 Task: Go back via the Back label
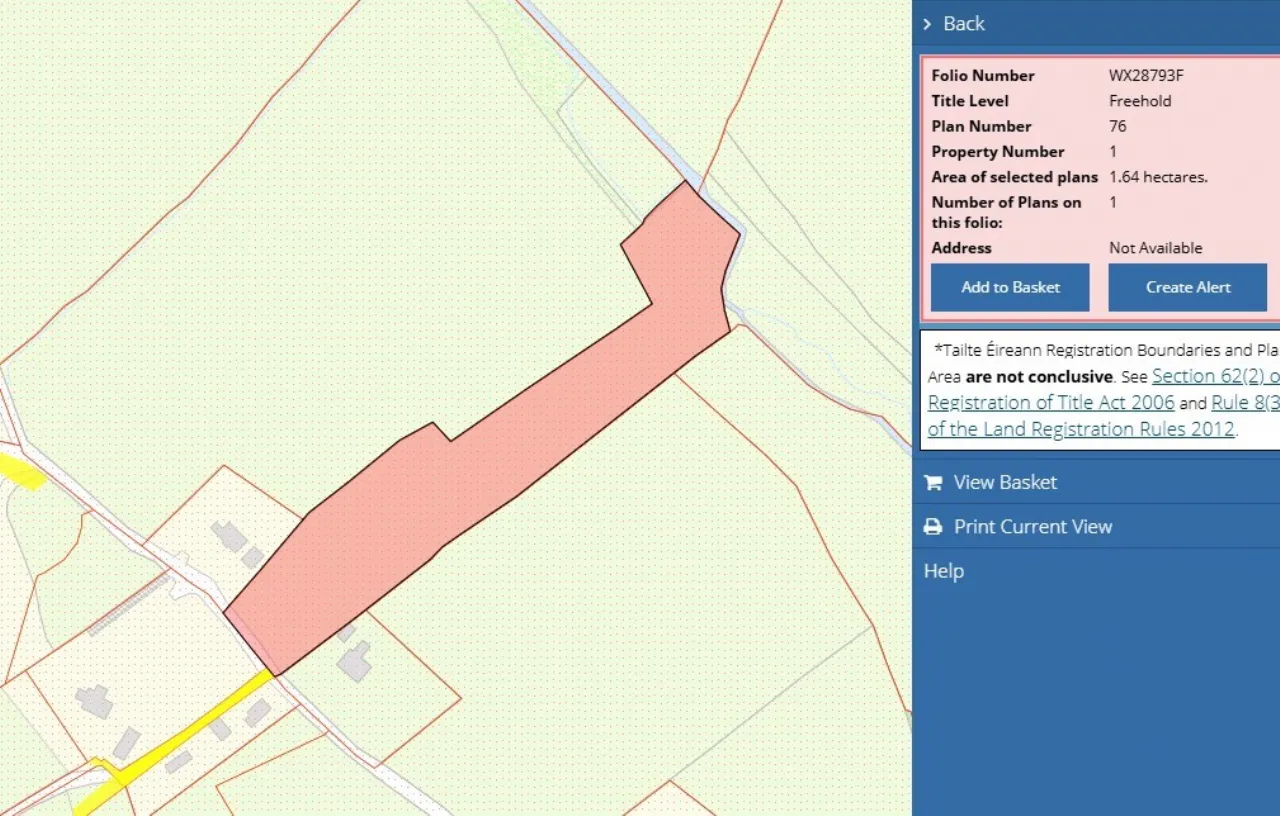(x=964, y=24)
